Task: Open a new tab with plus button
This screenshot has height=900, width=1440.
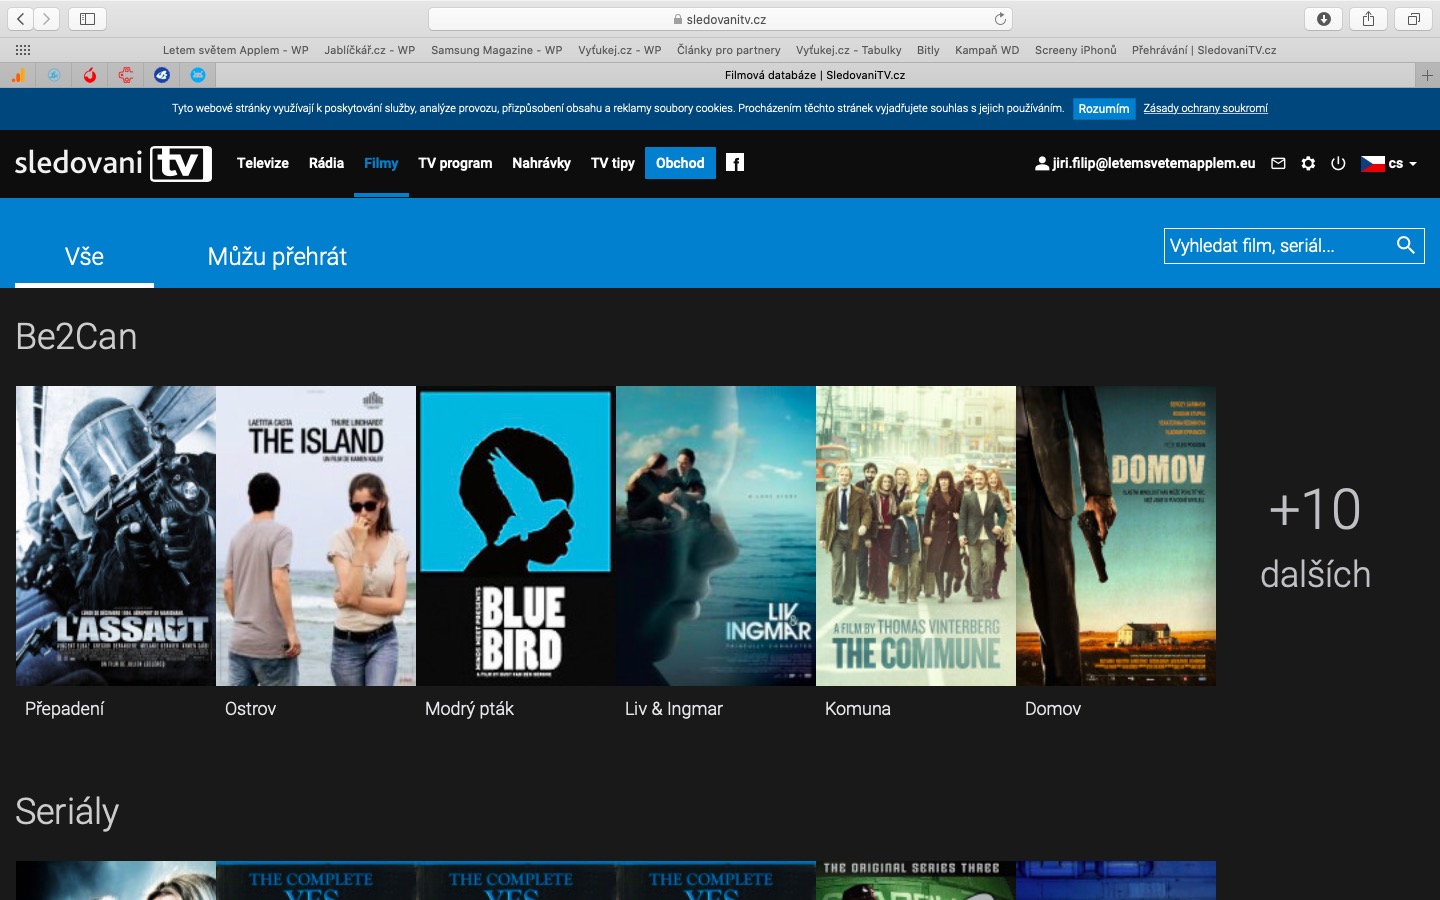Action: point(1427,75)
